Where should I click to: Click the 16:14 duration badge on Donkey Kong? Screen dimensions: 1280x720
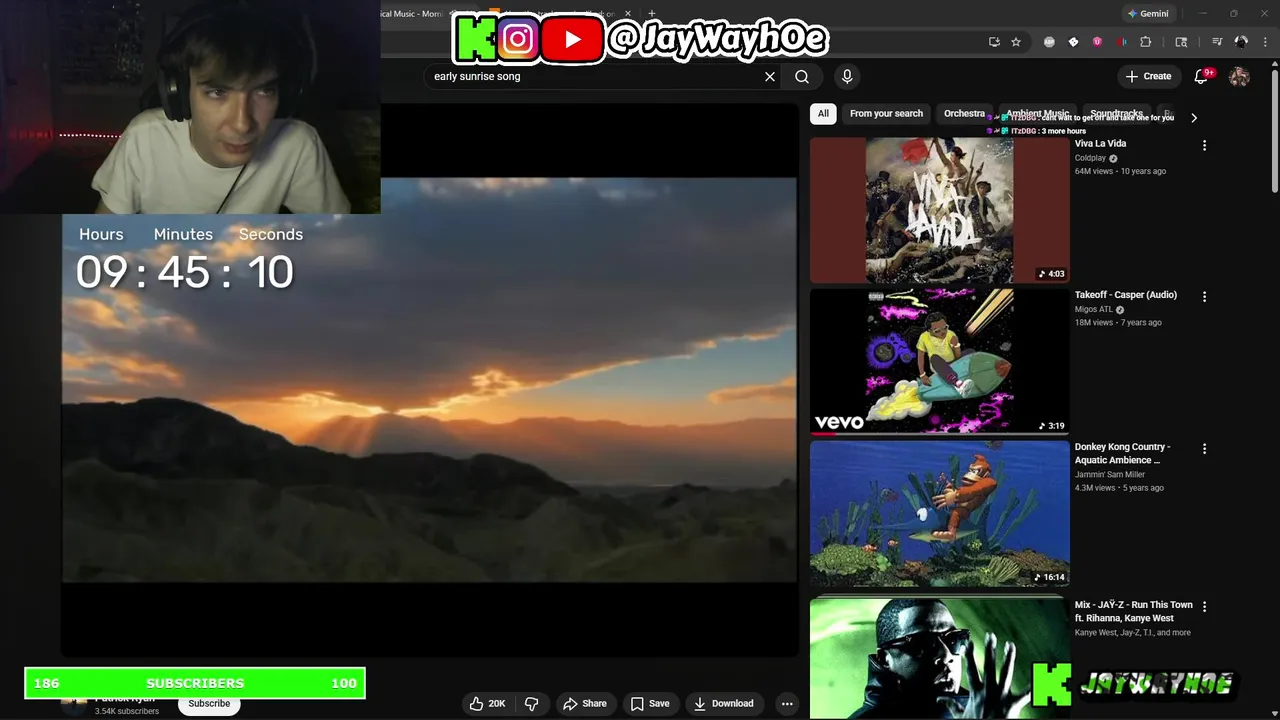[x=1049, y=577]
